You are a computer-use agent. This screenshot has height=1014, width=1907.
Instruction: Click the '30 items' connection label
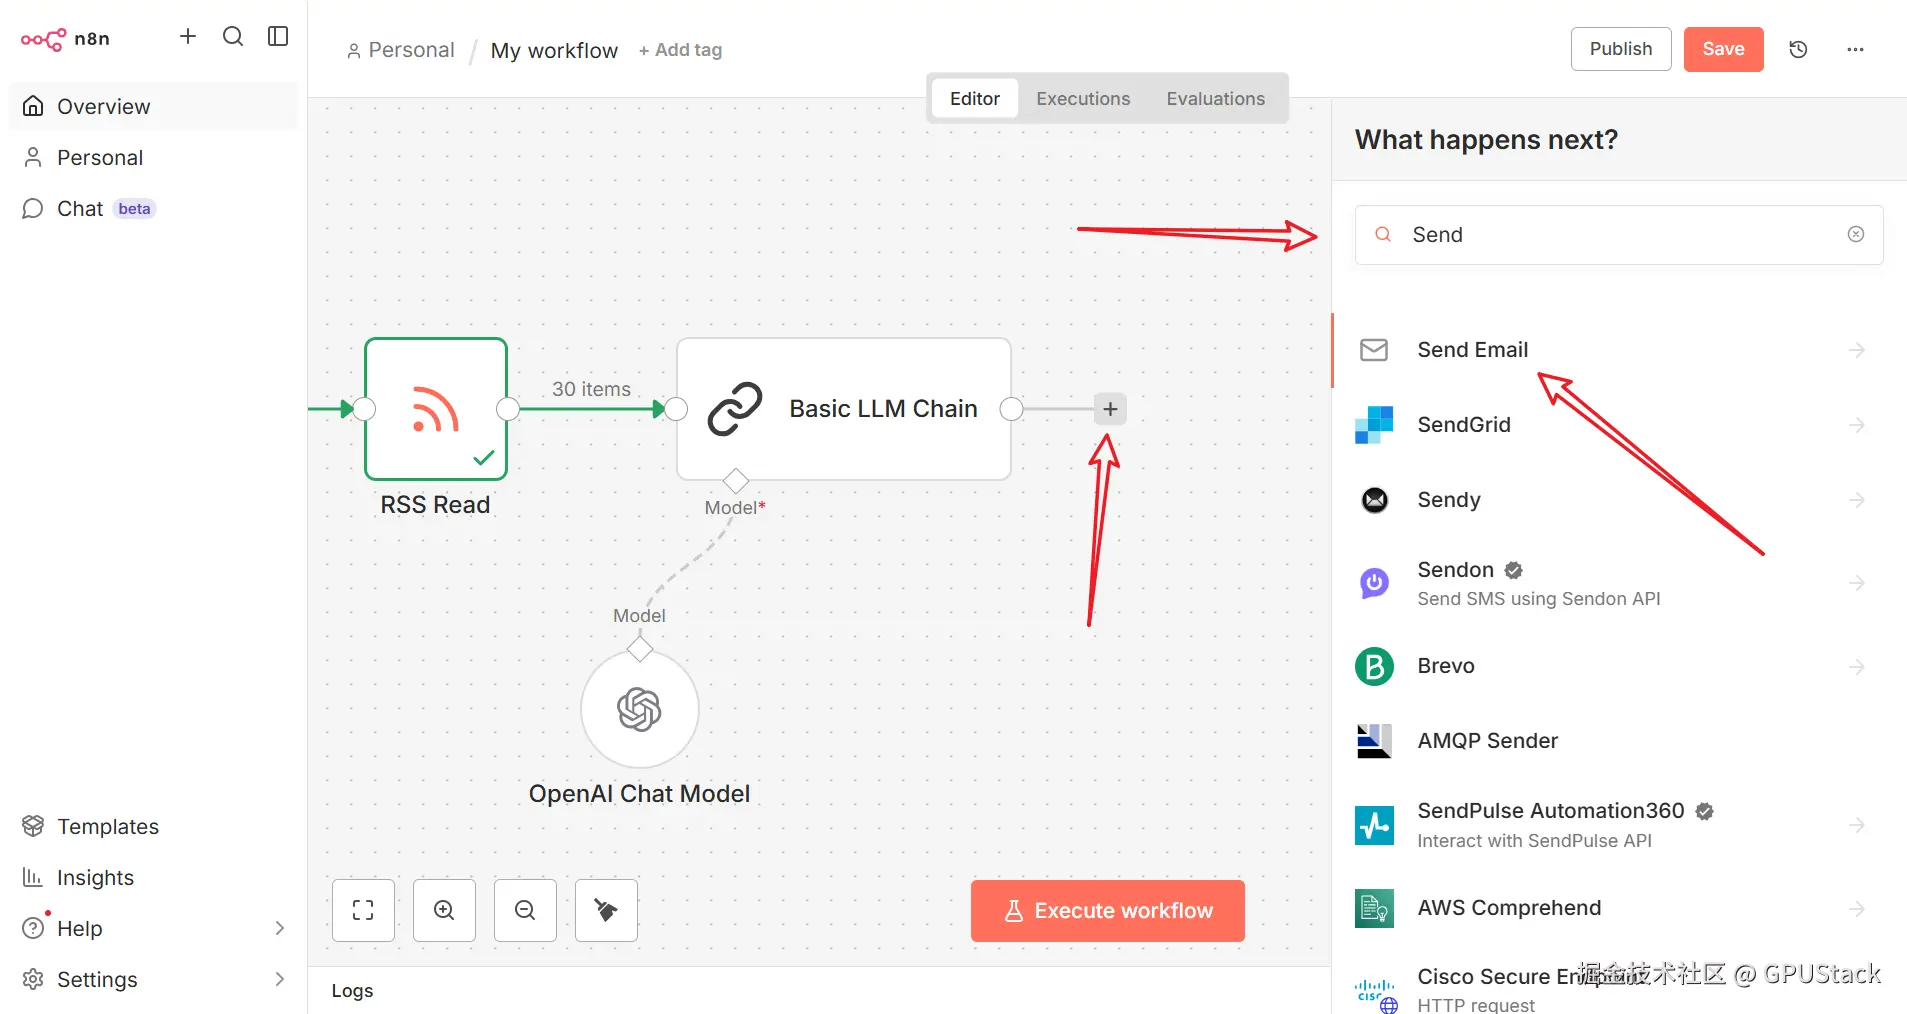591,389
